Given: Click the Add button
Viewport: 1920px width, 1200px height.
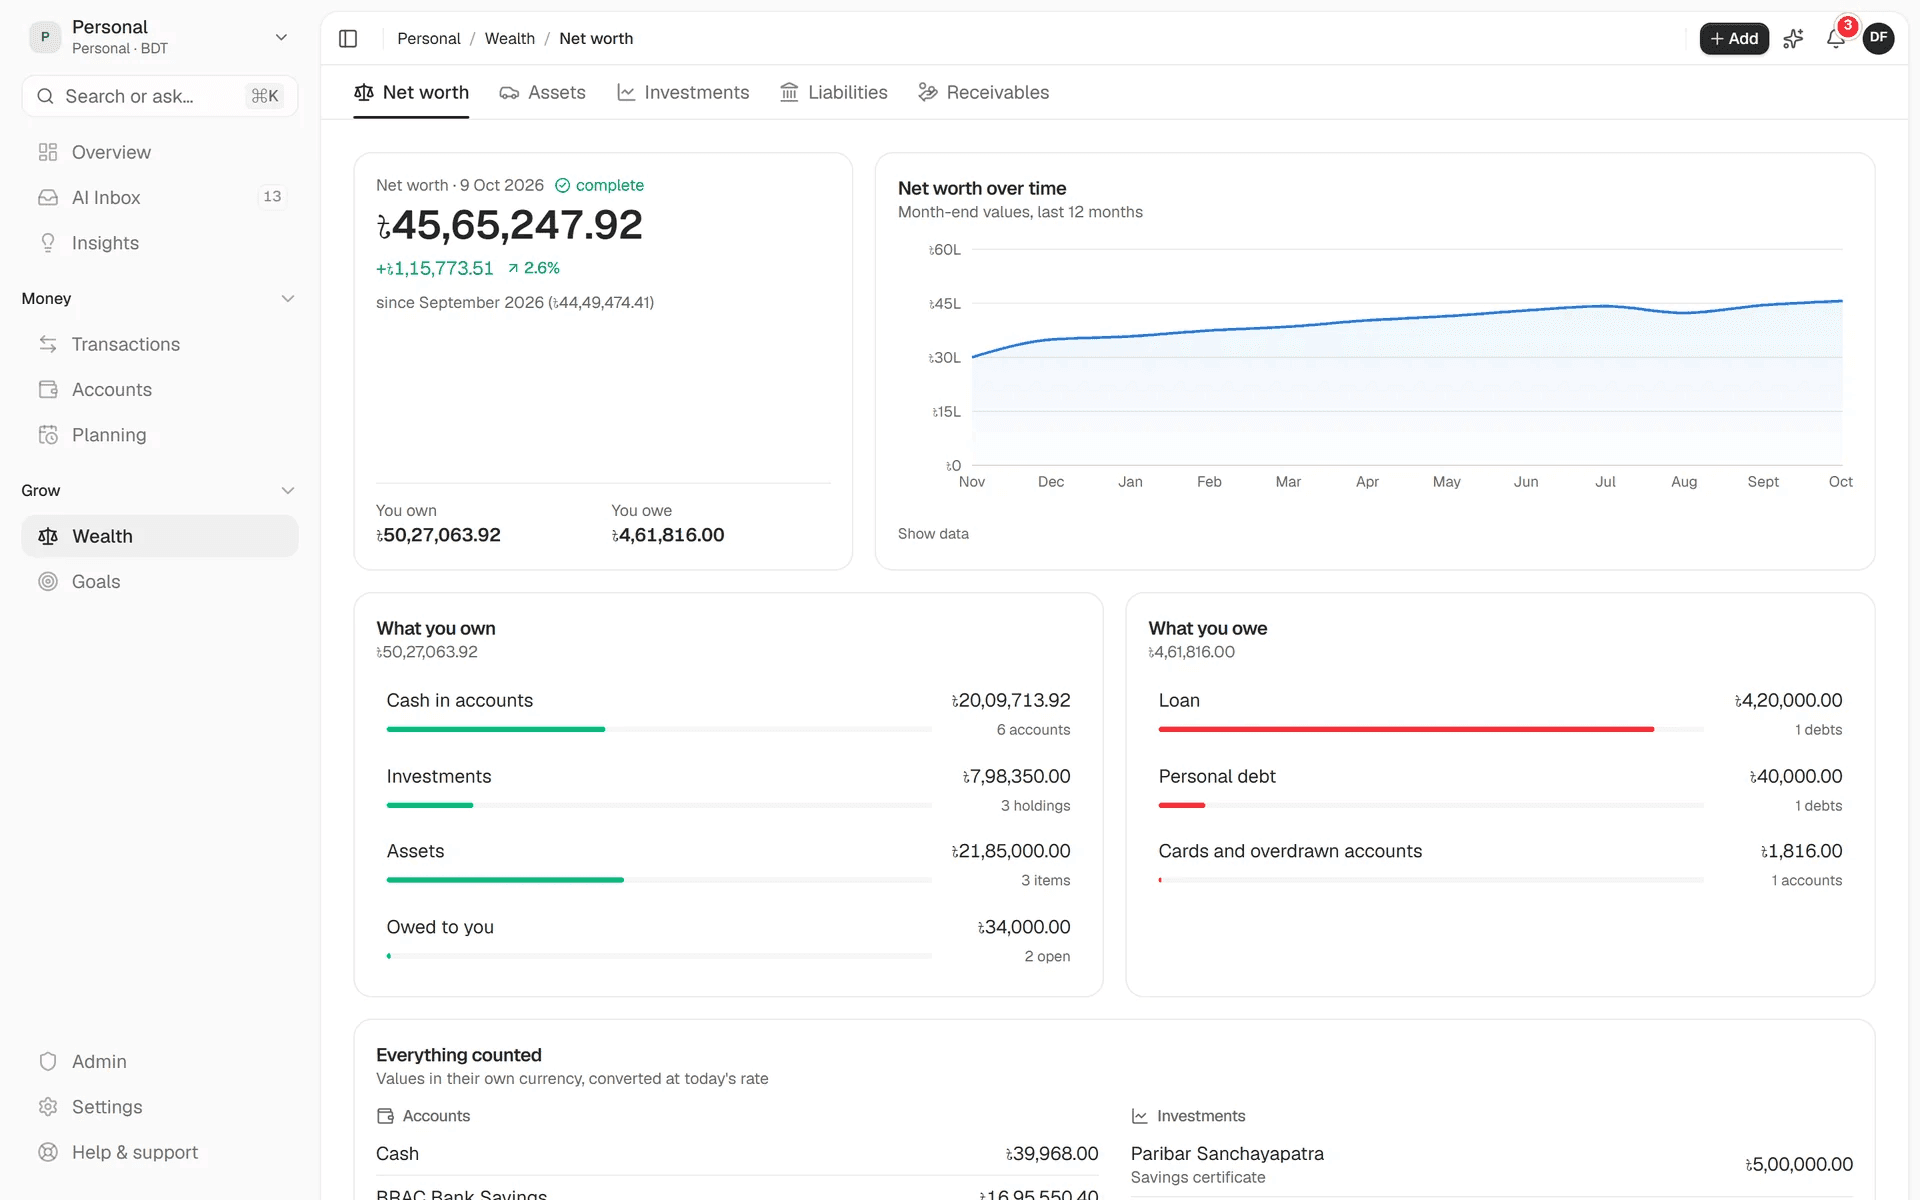Looking at the screenshot, I should (x=1734, y=39).
